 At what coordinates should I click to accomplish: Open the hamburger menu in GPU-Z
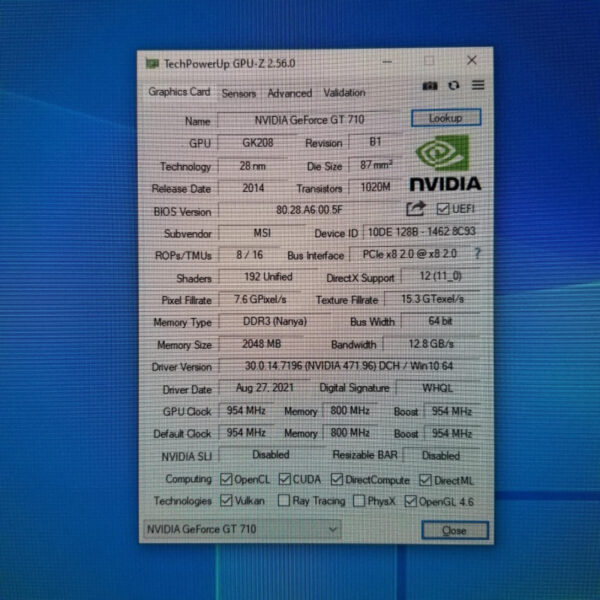pos(478,85)
